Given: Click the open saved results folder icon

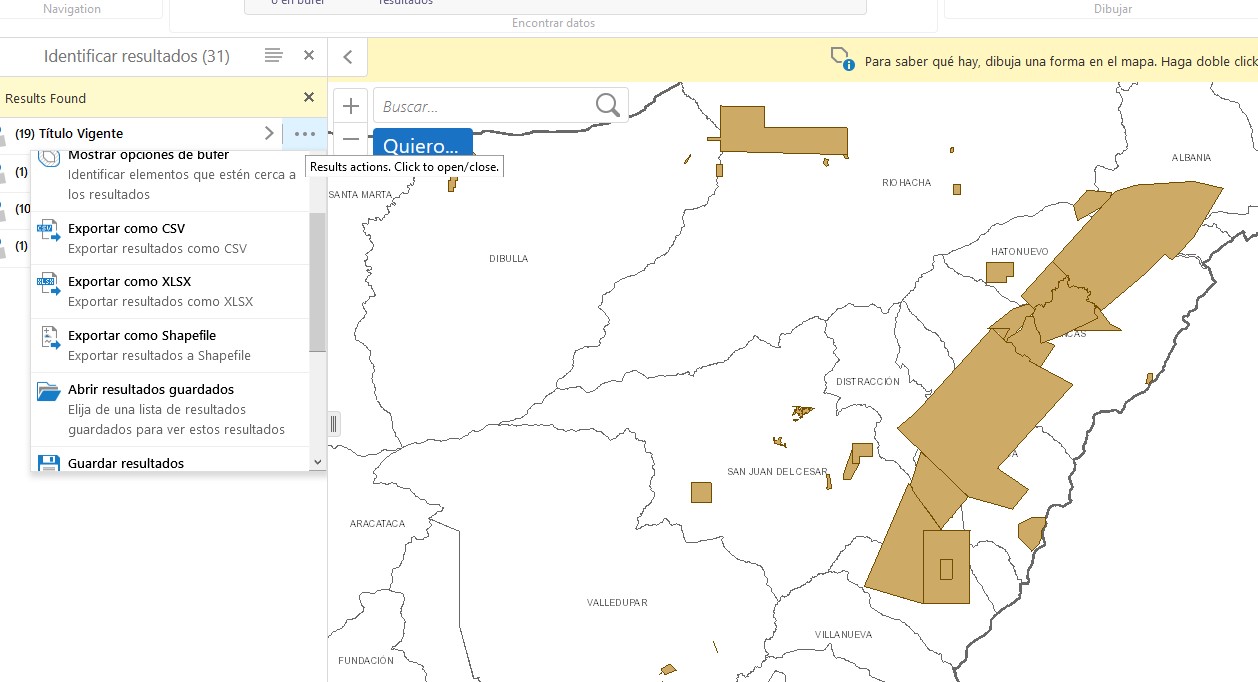Looking at the screenshot, I should tap(48, 392).
